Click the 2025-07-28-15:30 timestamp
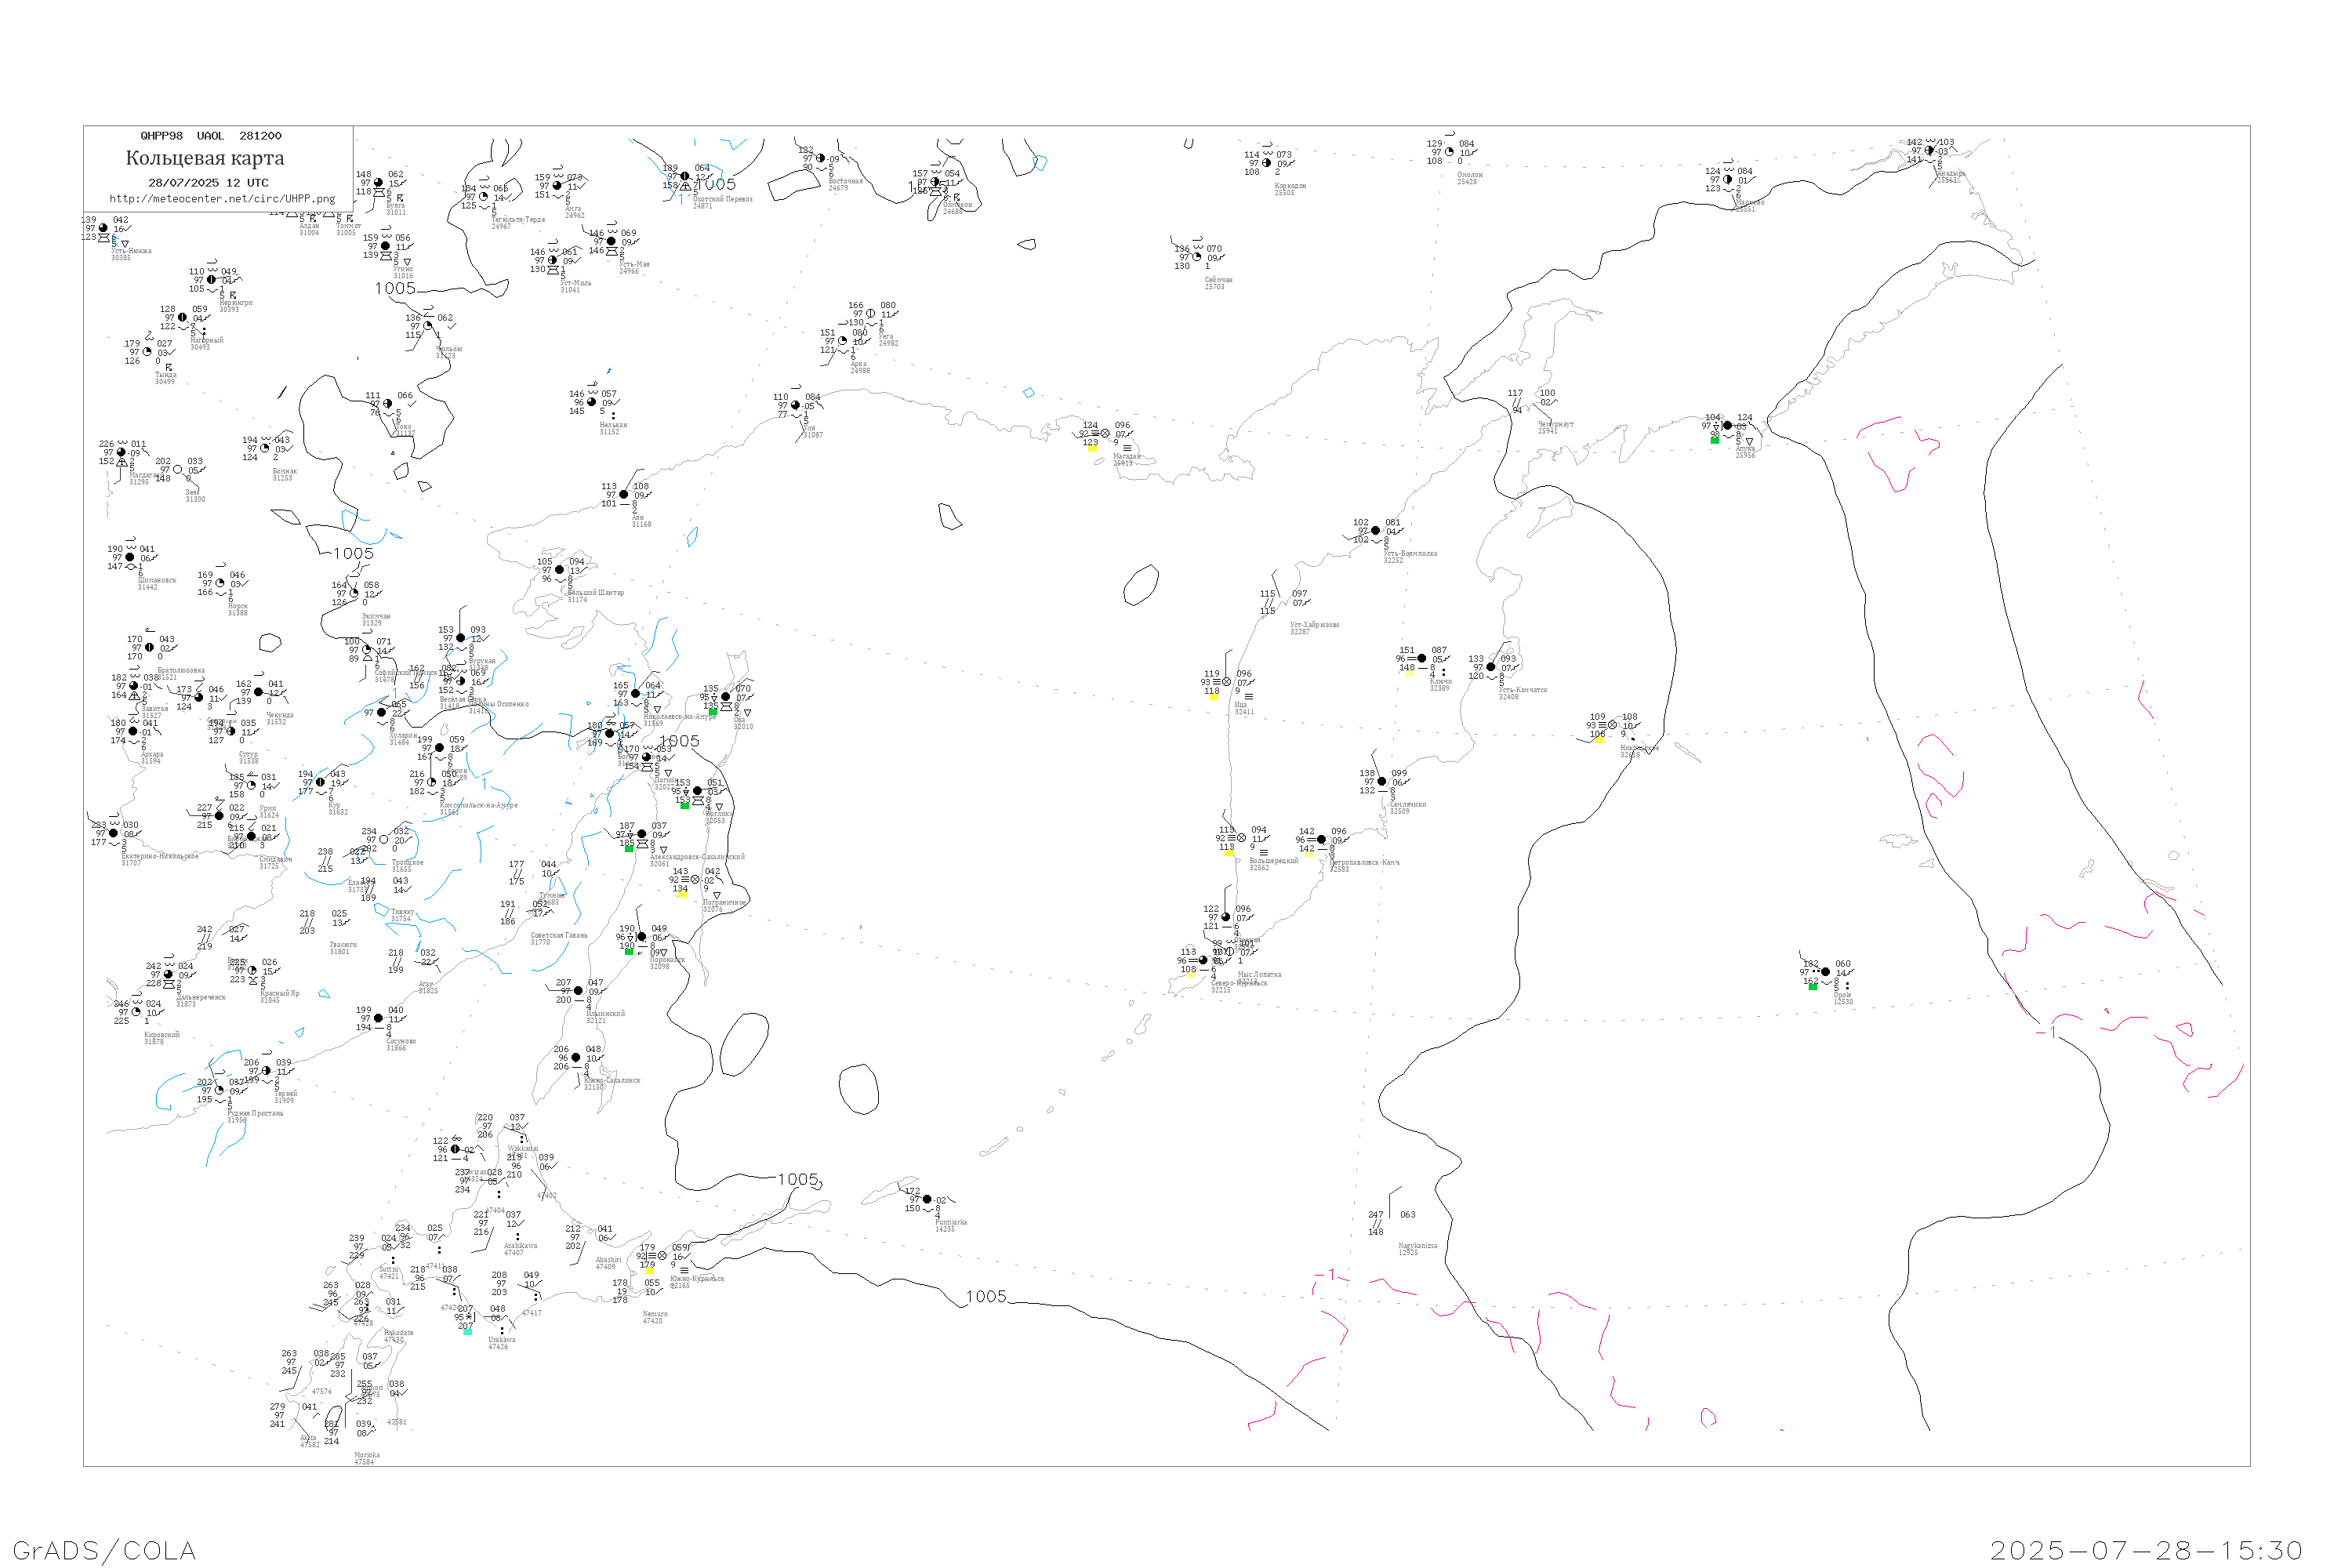Image resolution: width=2352 pixels, height=1568 pixels. (2146, 1550)
